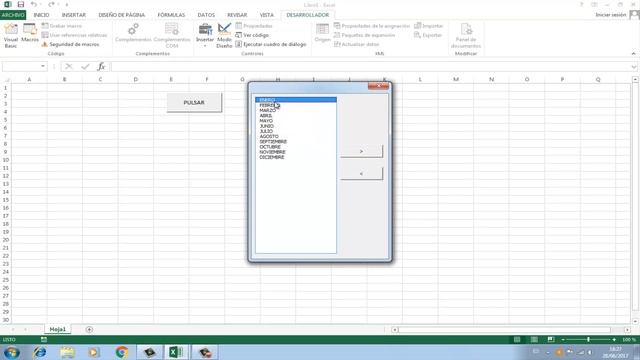Select ENERO in the listbox
This screenshot has width=640, height=360.
point(296,100)
